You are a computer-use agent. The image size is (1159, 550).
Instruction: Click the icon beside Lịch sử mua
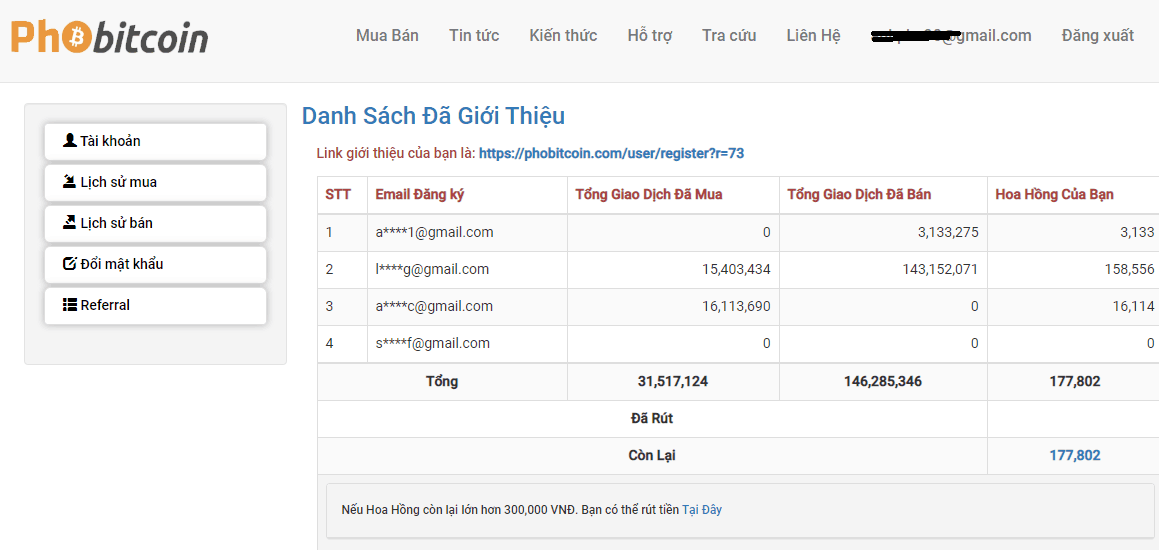69,182
